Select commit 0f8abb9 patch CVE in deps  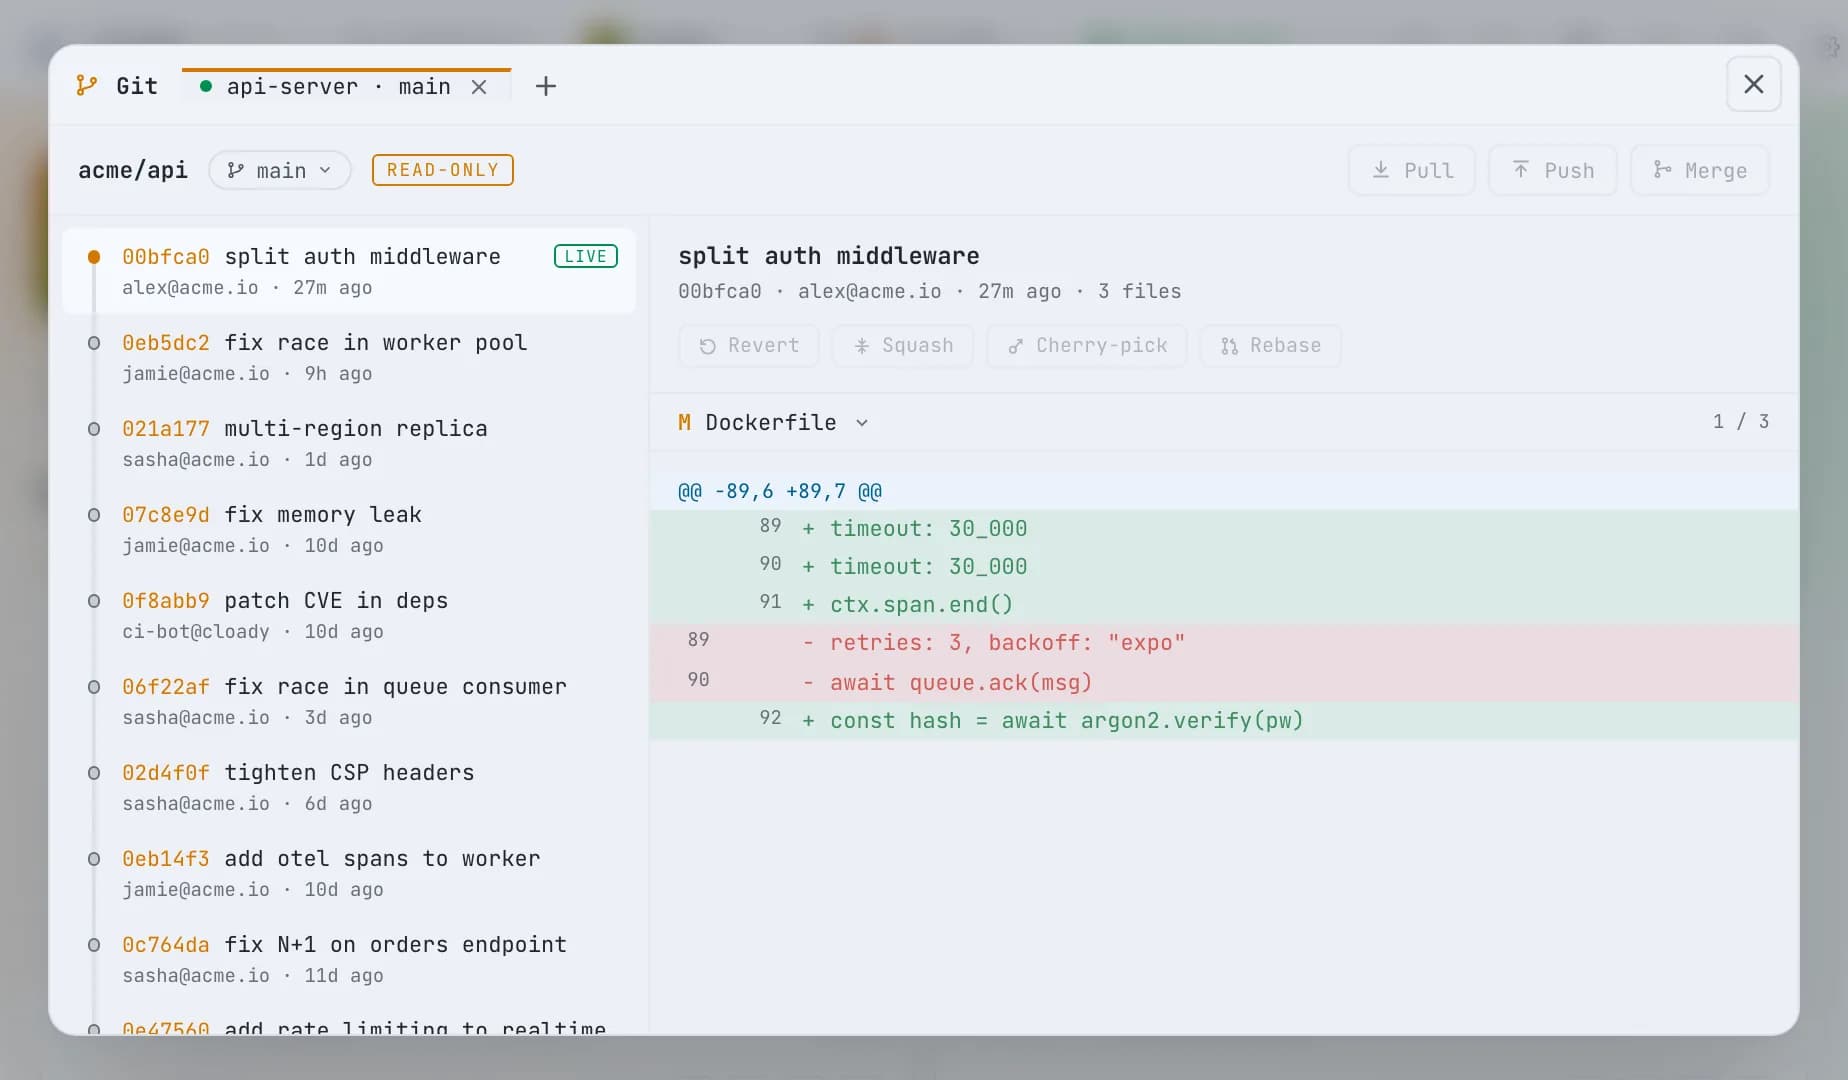pos(348,615)
